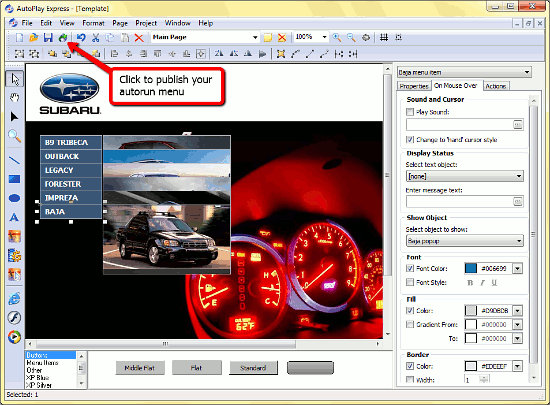Select the text A tool
This screenshot has width=550, height=405.
(x=14, y=217)
